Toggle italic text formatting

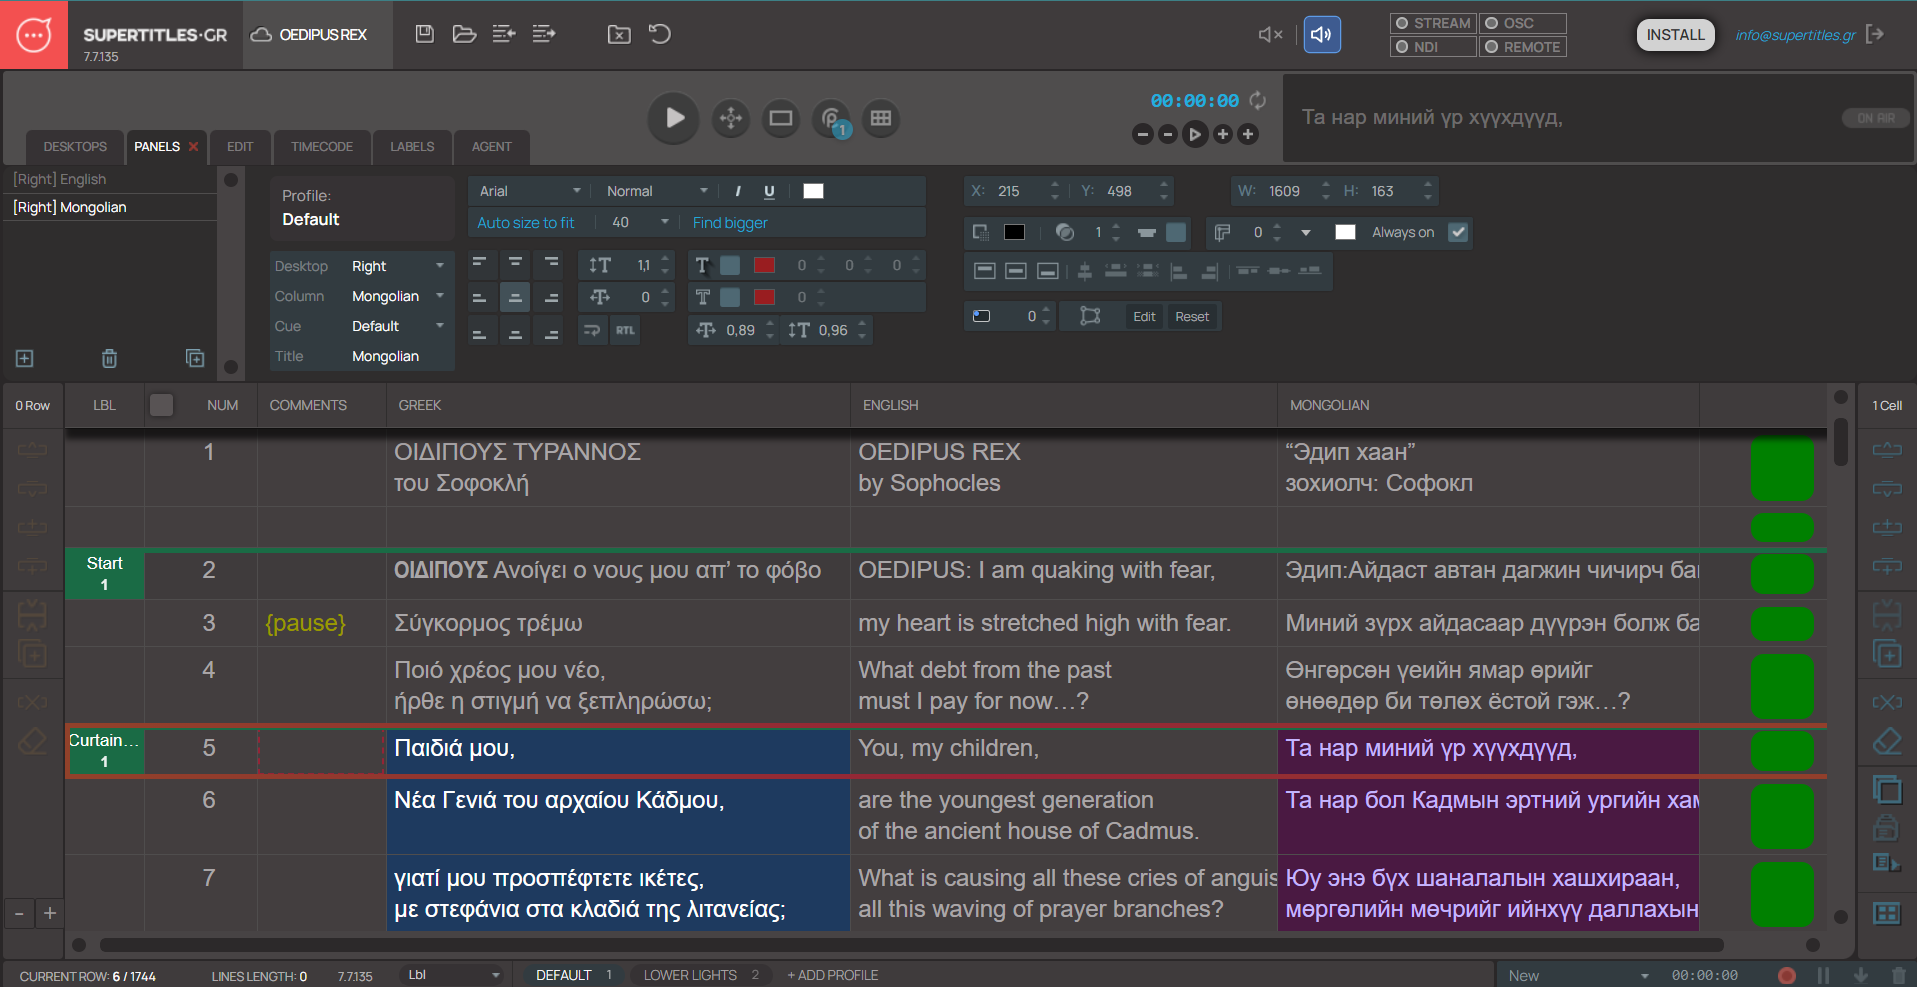click(x=738, y=191)
